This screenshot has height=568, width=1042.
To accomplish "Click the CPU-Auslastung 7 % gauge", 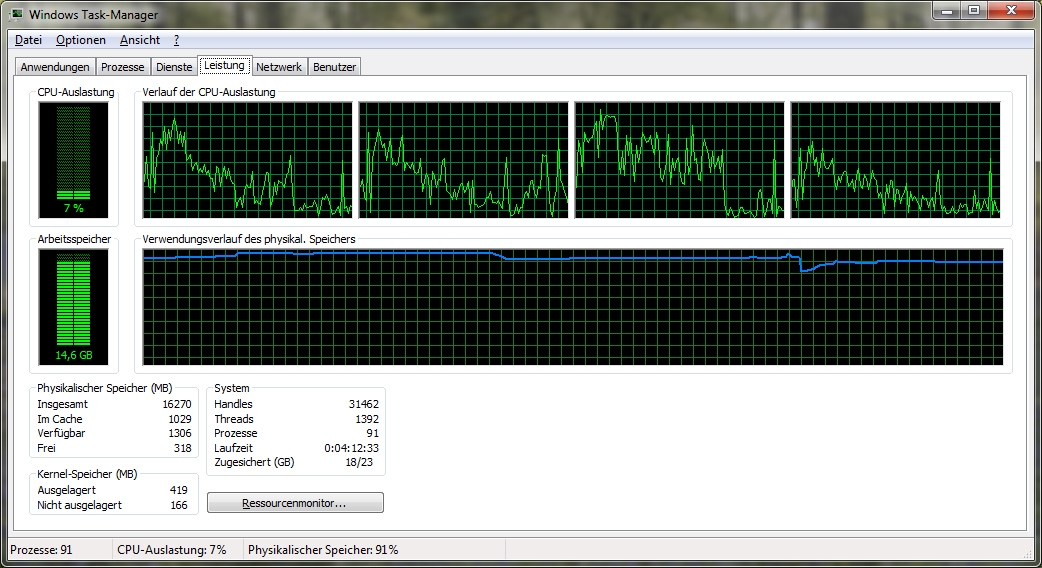I will pos(73,160).
